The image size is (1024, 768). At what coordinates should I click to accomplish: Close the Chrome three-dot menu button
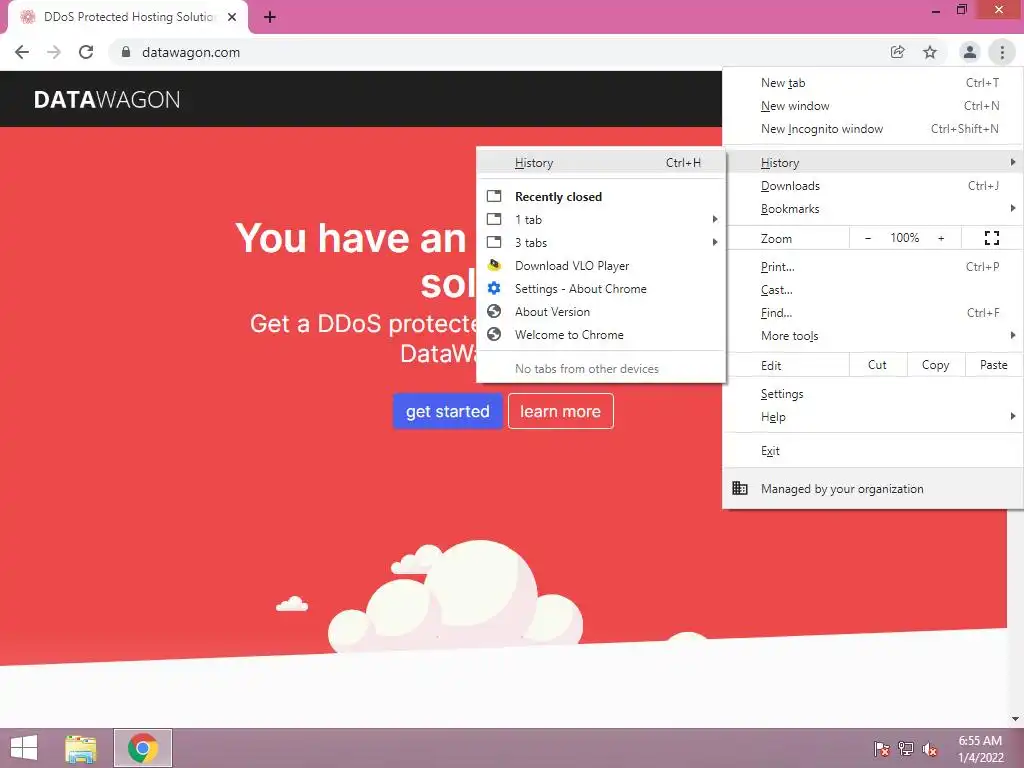pyautogui.click(x=1002, y=52)
